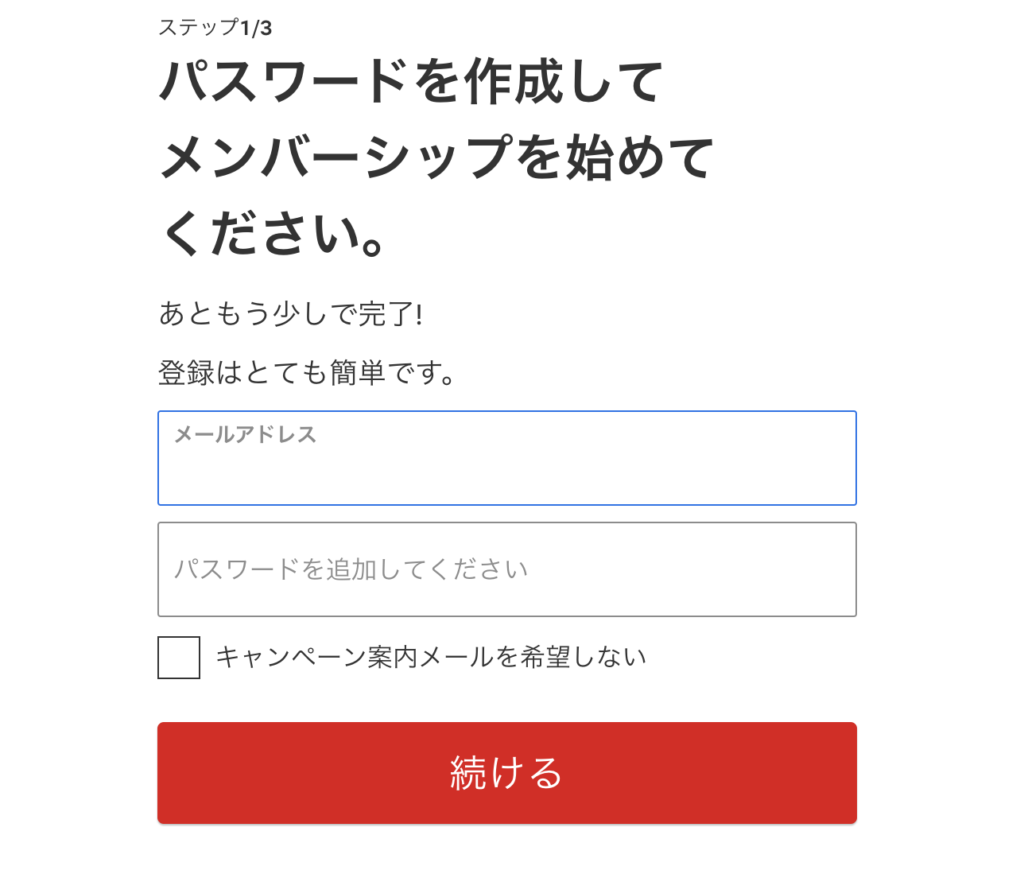Image resolution: width=1024 pixels, height=870 pixels.
Task: Click the 登録はとても簡単です。 text
Action: pyautogui.click(x=306, y=372)
